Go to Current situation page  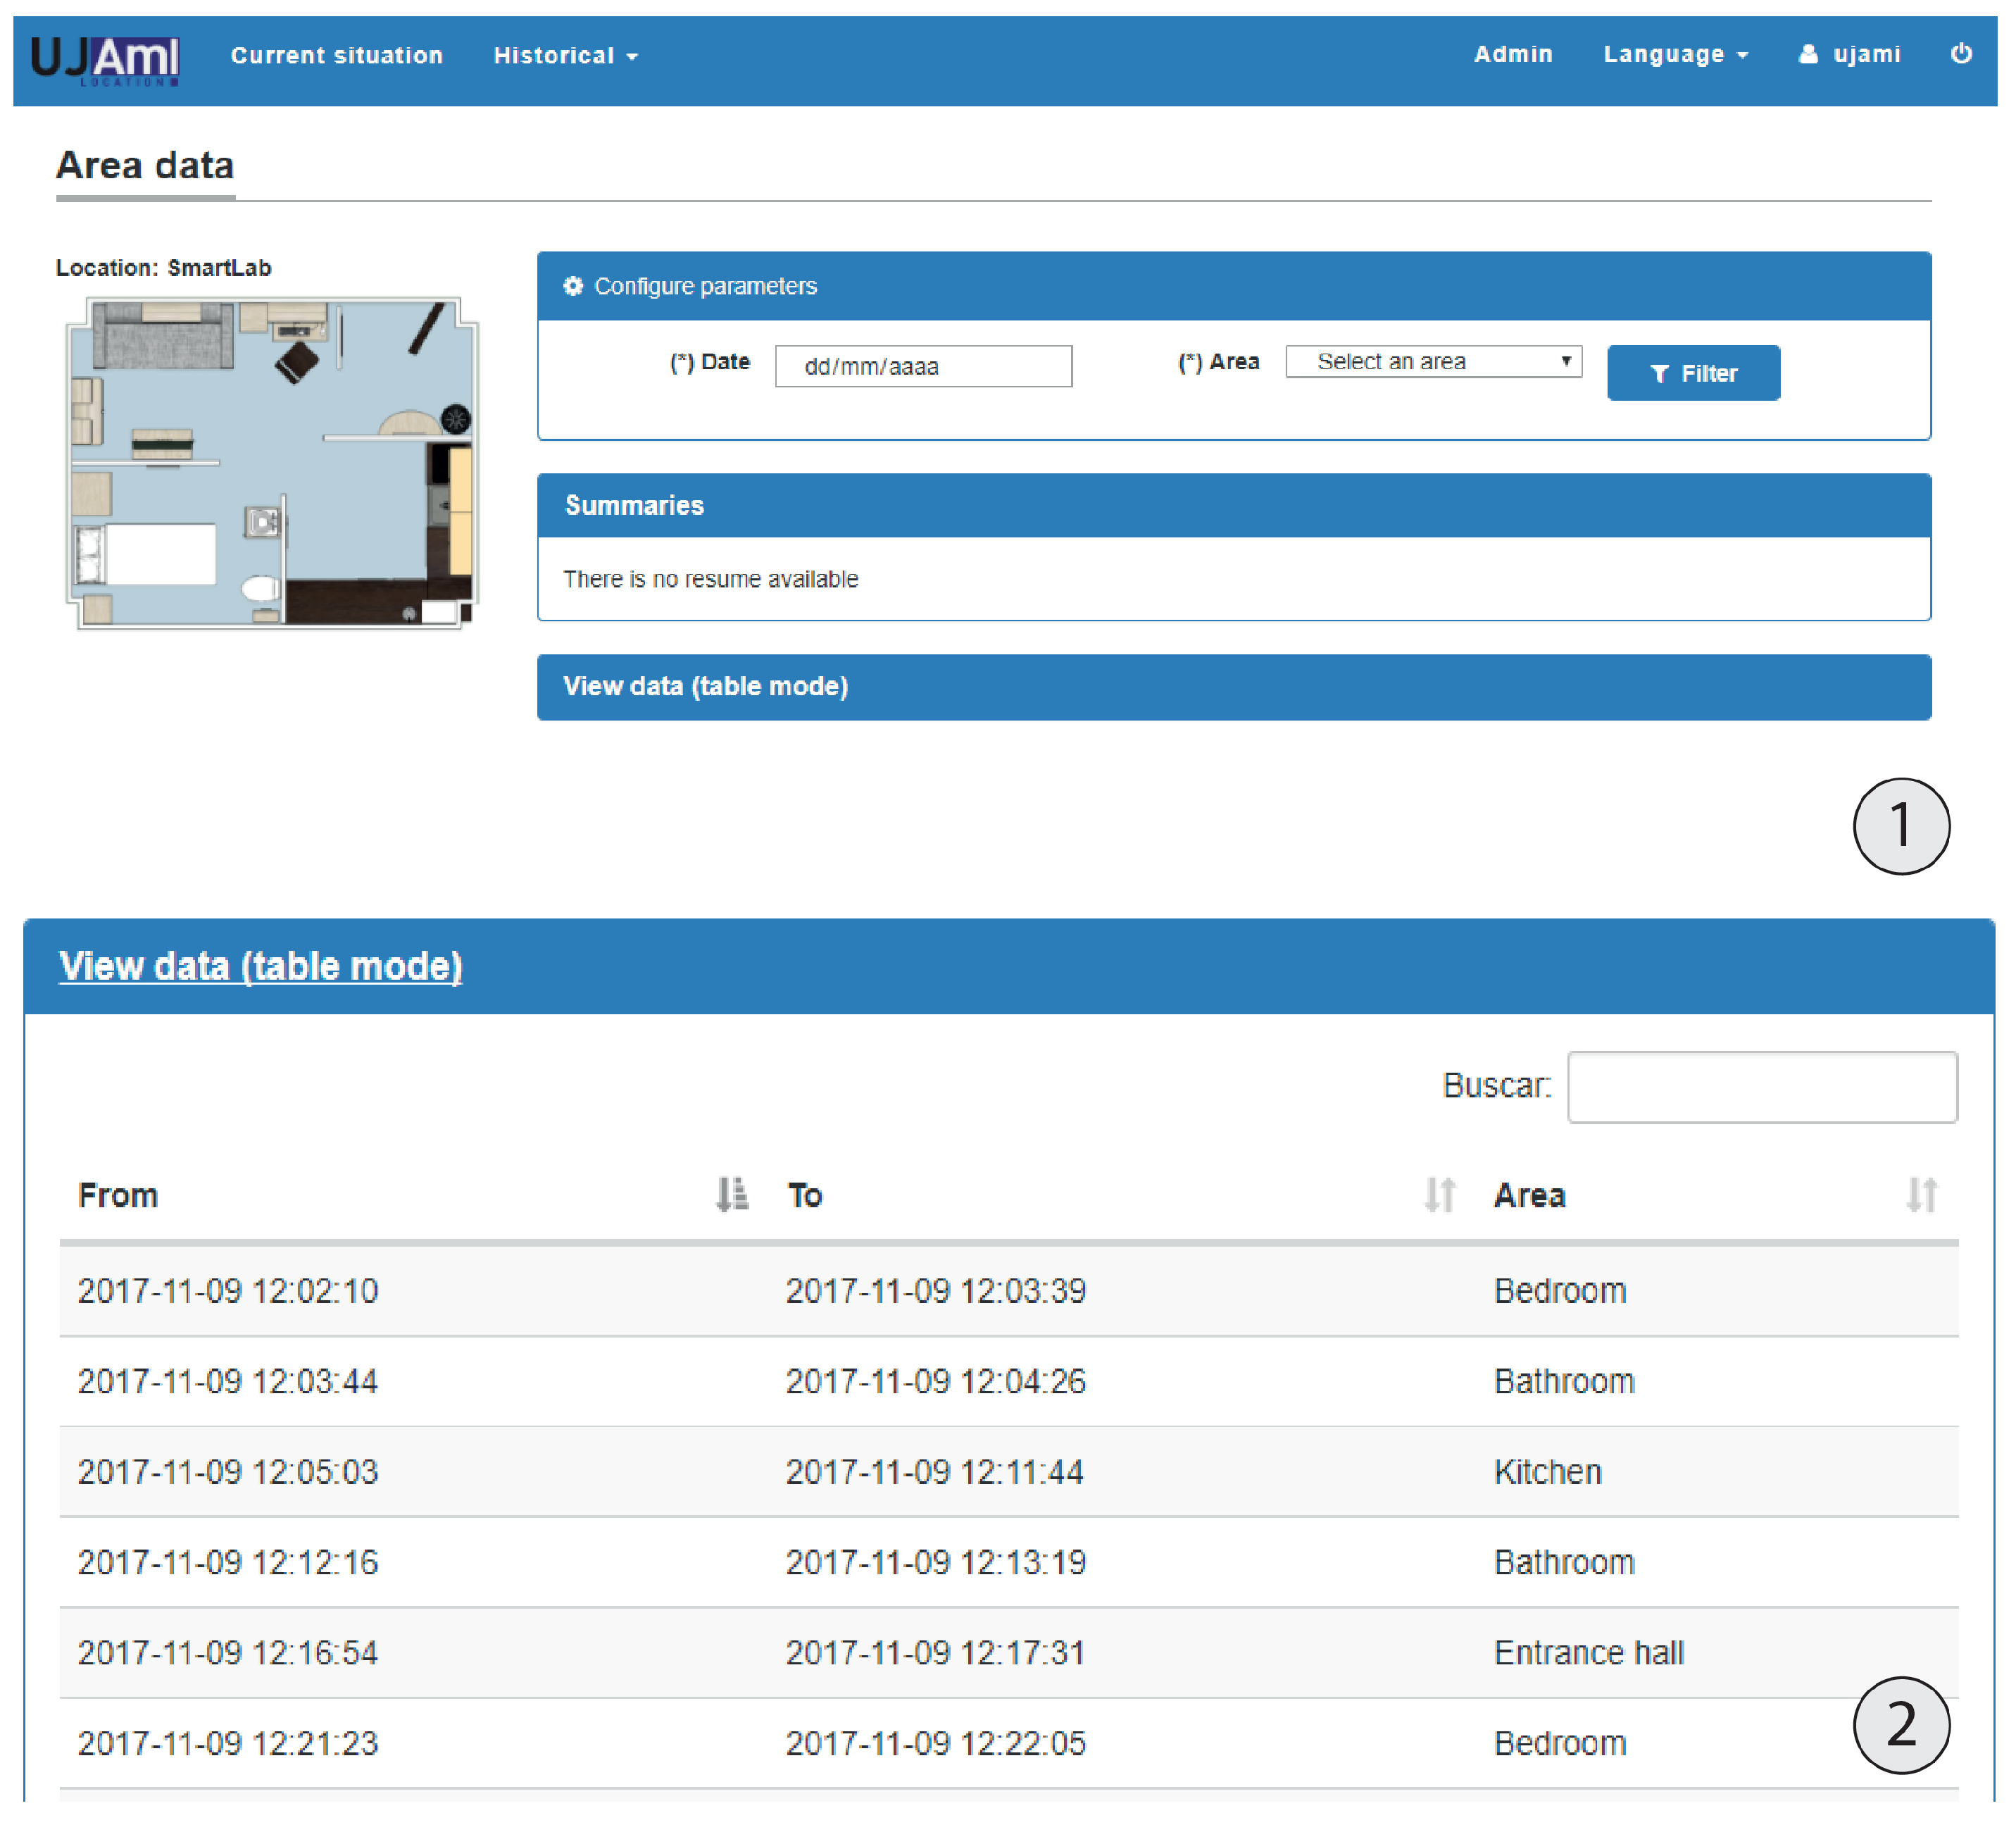tap(336, 56)
